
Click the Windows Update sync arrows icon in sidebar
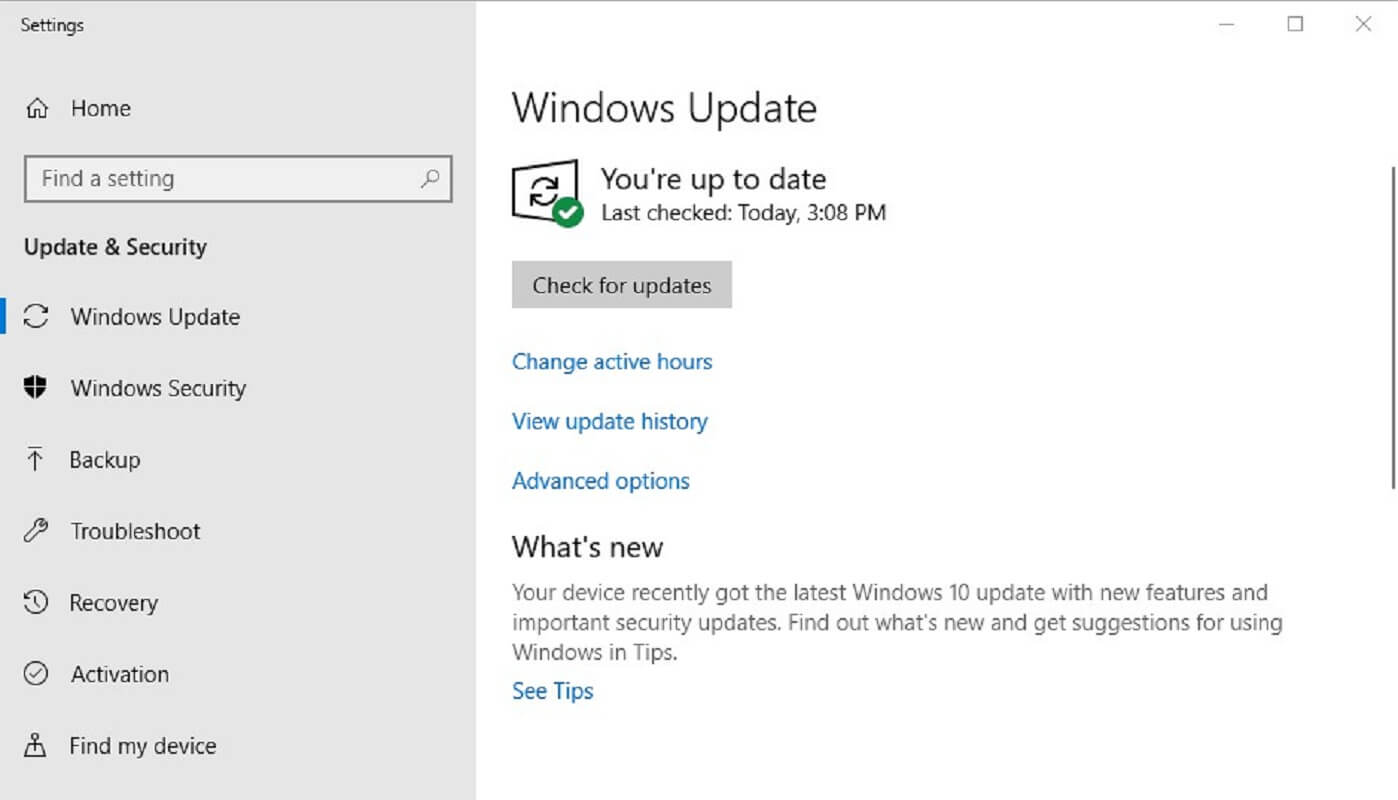click(36, 316)
